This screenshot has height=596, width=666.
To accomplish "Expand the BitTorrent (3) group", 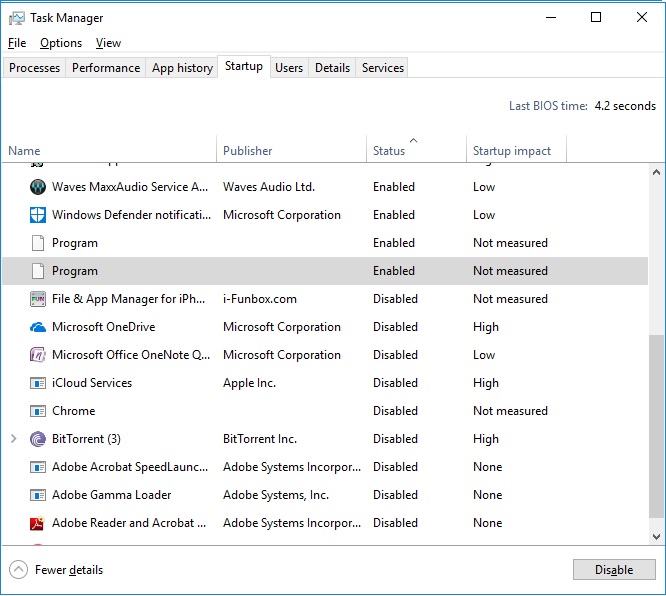I will 14,439.
